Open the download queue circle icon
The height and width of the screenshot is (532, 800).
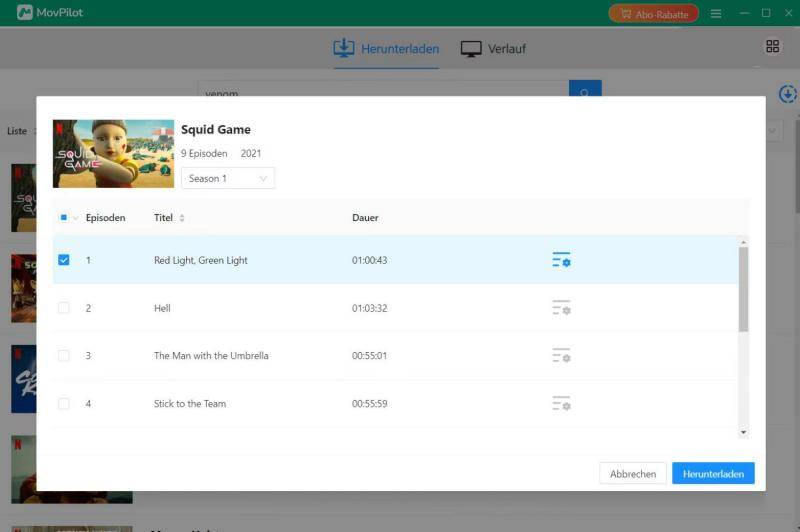pyautogui.click(x=788, y=94)
